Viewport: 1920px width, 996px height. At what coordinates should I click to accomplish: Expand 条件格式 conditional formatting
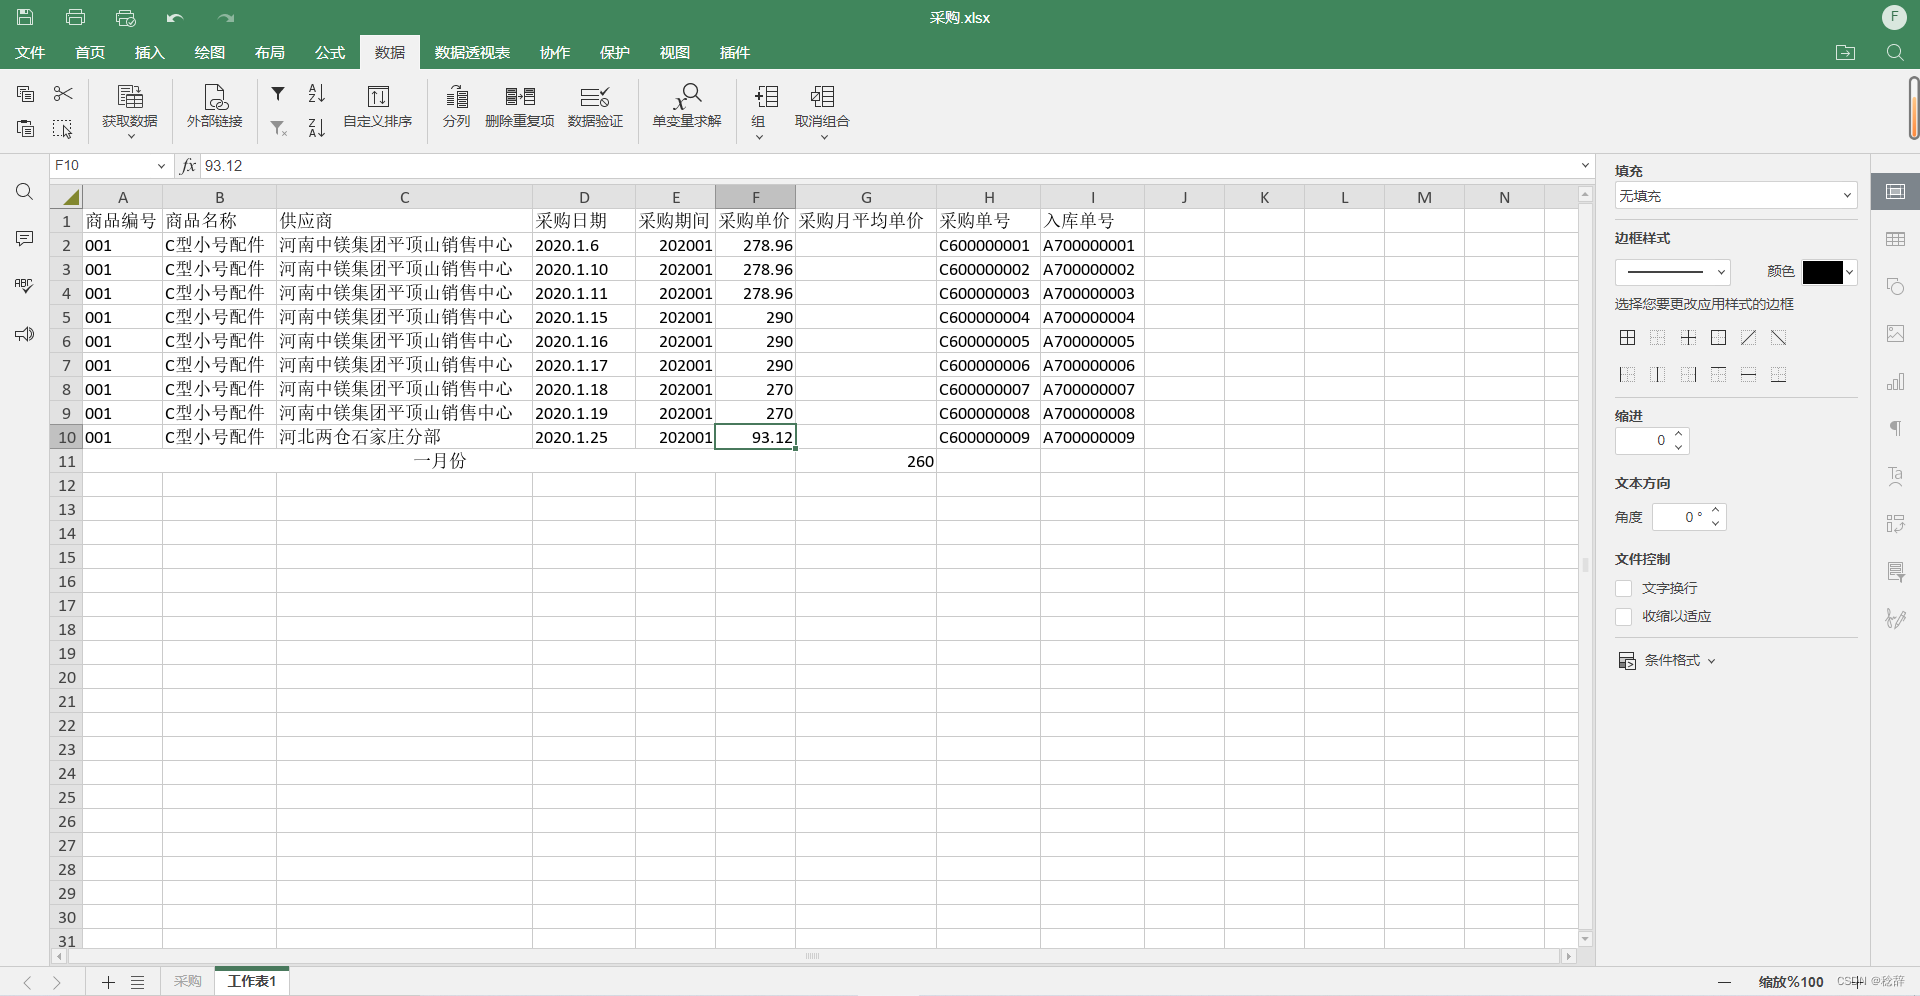click(1668, 661)
